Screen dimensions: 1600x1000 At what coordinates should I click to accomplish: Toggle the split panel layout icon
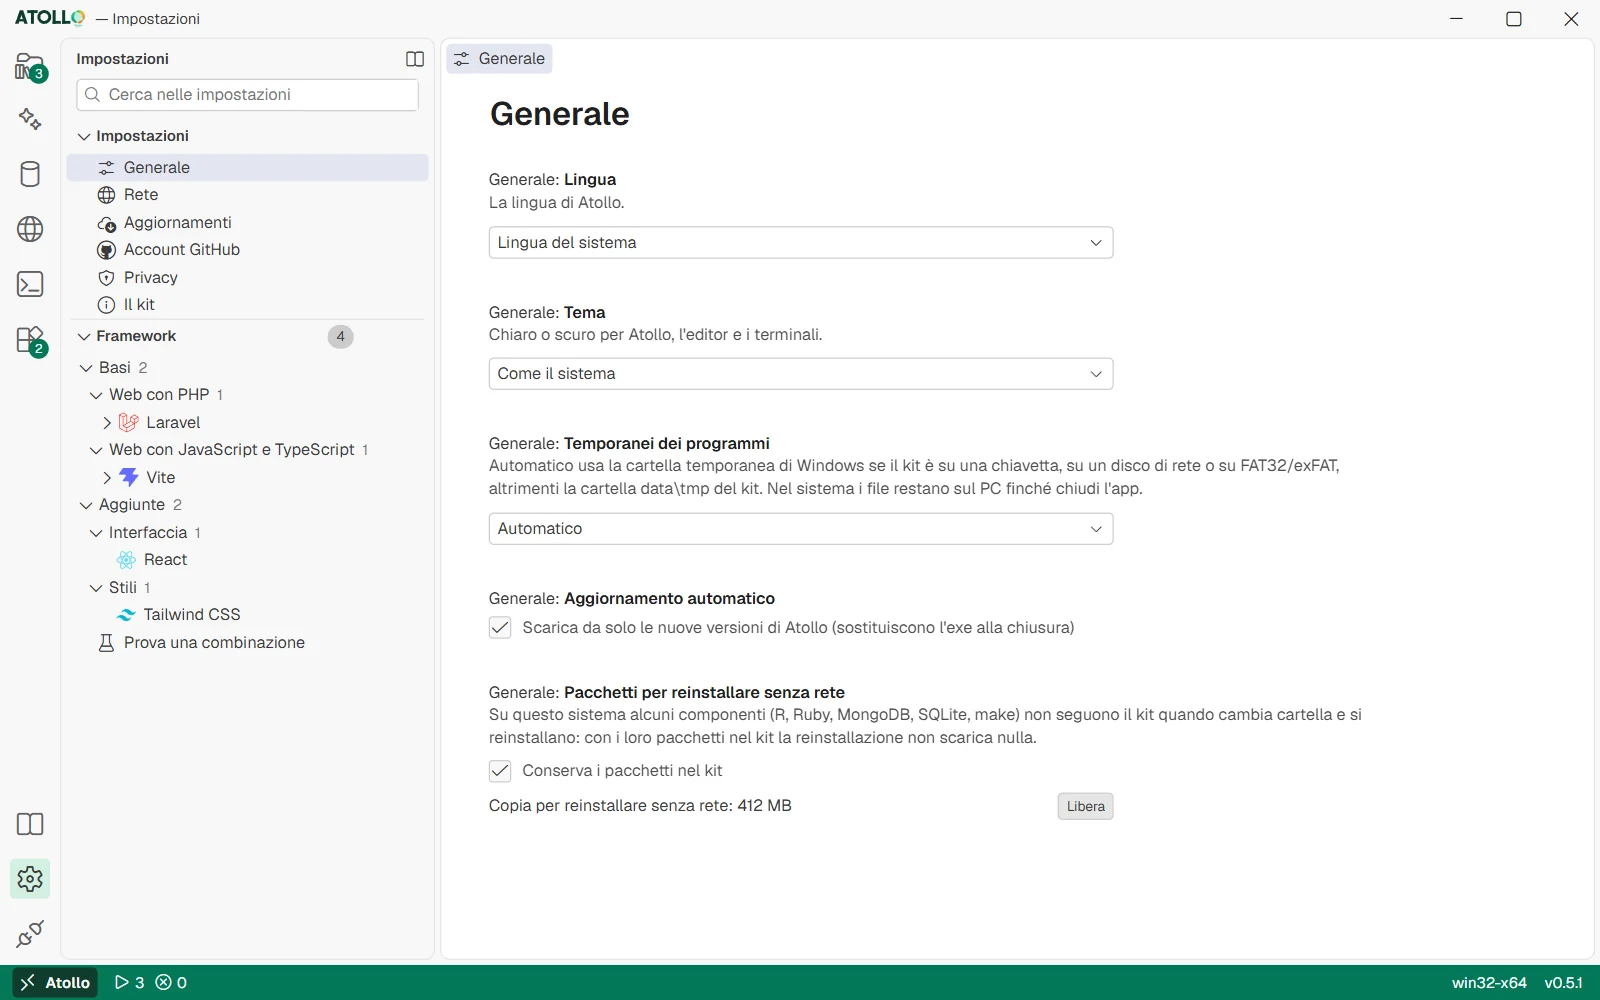pyautogui.click(x=415, y=59)
